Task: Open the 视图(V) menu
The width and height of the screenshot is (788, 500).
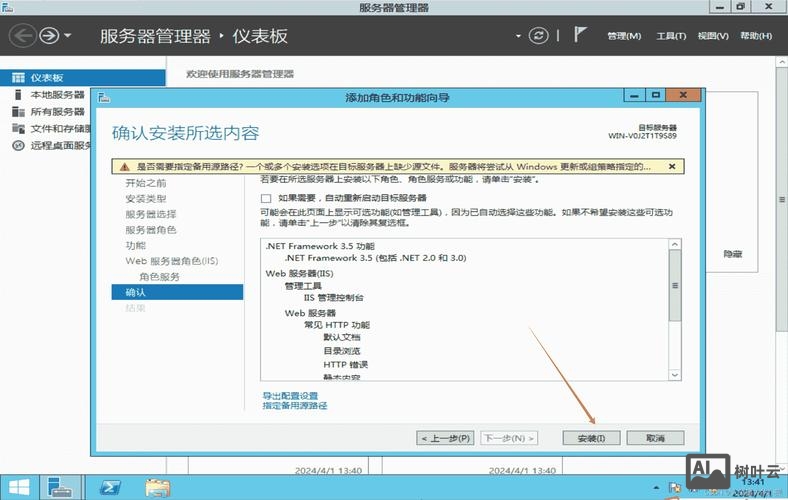Action: (713, 36)
